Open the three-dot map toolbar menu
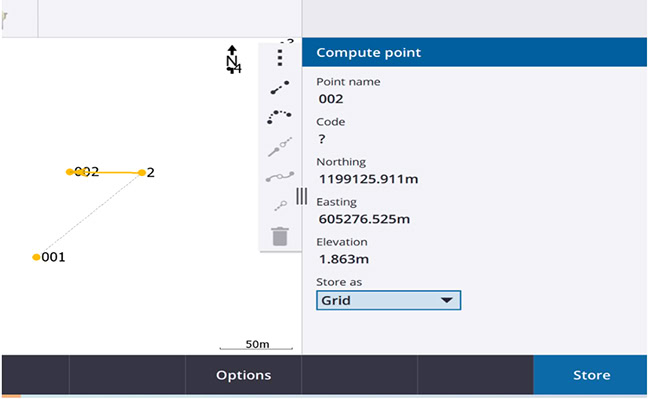 click(280, 58)
